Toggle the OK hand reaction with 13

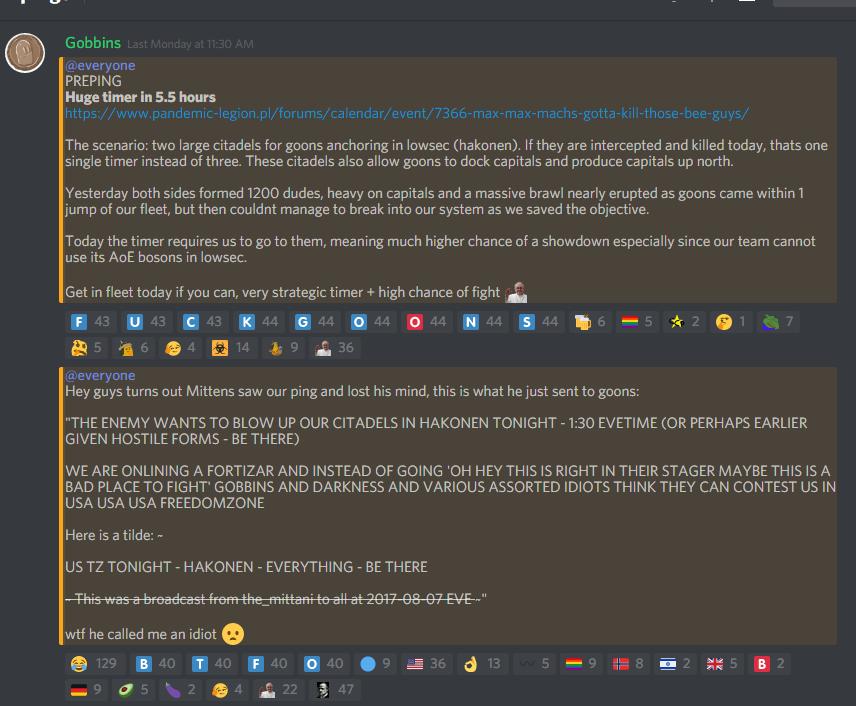tap(482, 663)
